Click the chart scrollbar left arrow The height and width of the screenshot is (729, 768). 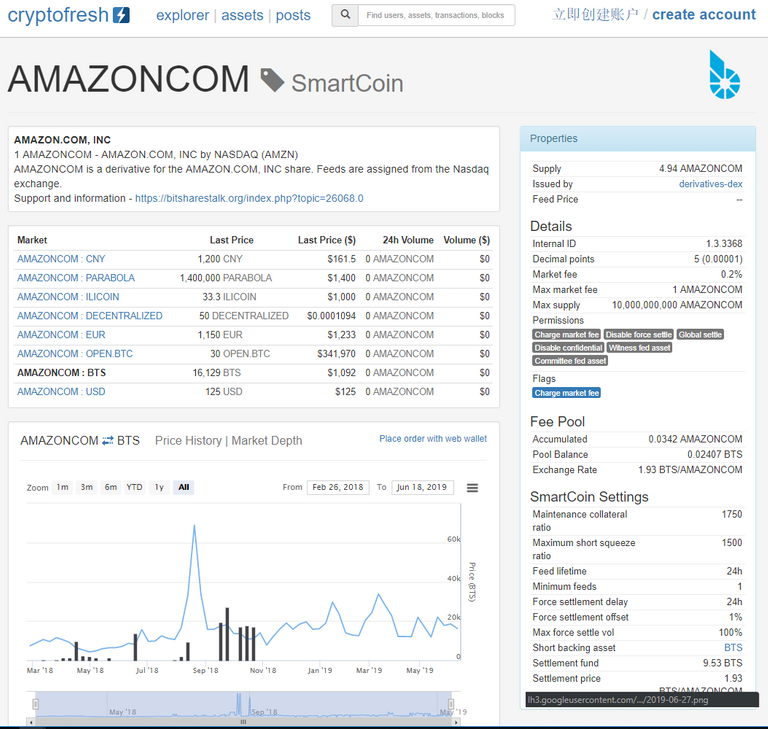click(31, 722)
